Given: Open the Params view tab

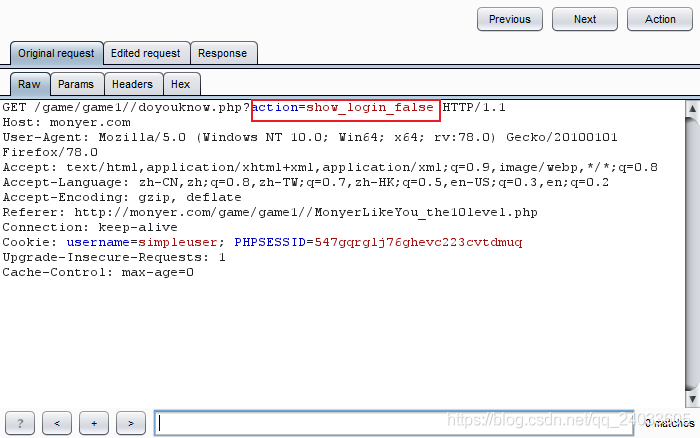Looking at the screenshot, I should [x=76, y=84].
